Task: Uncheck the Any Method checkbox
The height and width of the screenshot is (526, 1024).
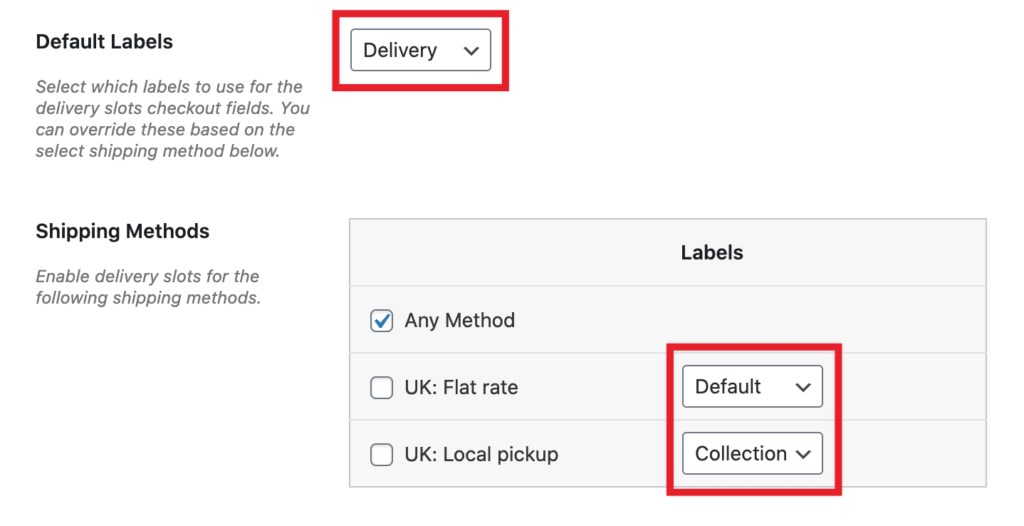Action: click(x=381, y=321)
